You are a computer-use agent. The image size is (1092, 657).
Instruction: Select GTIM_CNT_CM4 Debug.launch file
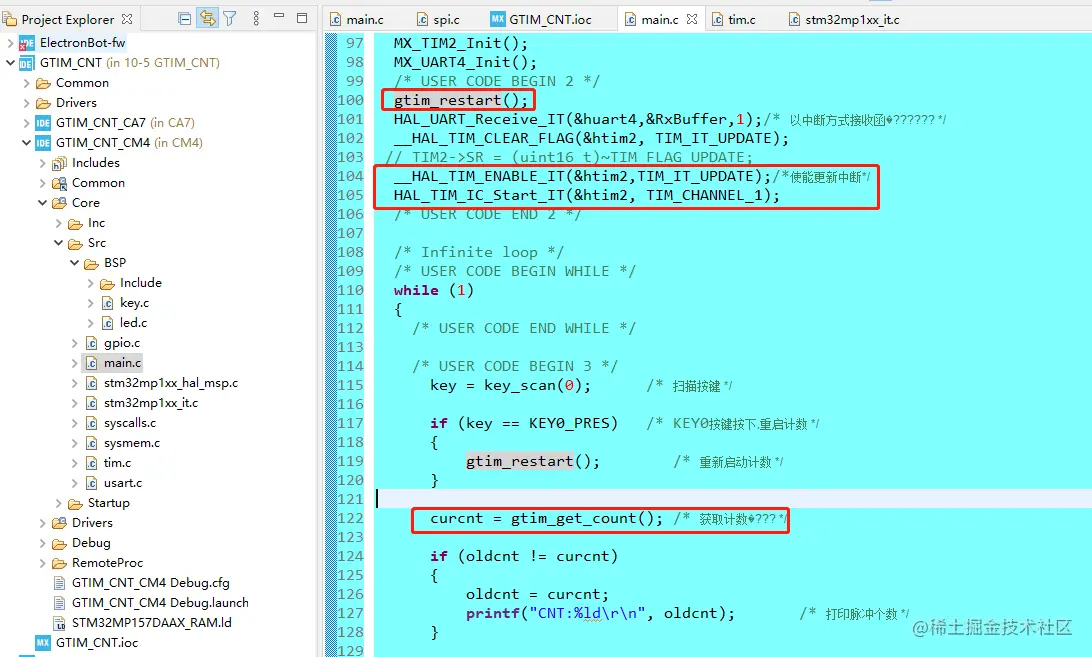(160, 603)
